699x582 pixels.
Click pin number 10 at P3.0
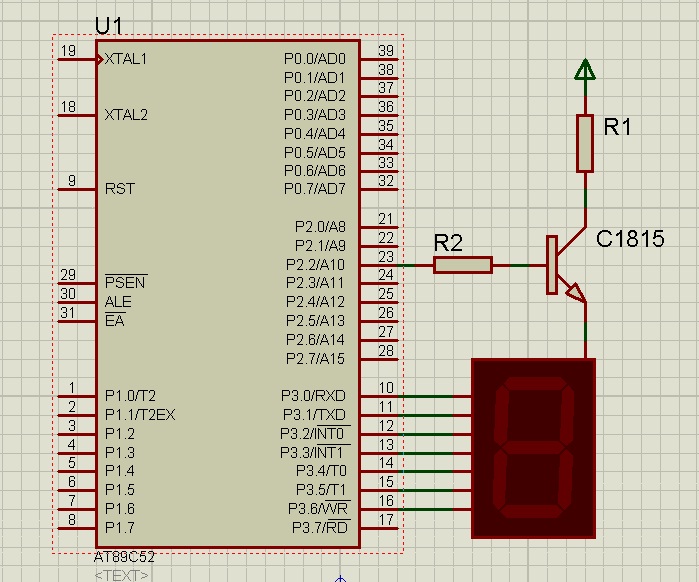click(x=386, y=388)
